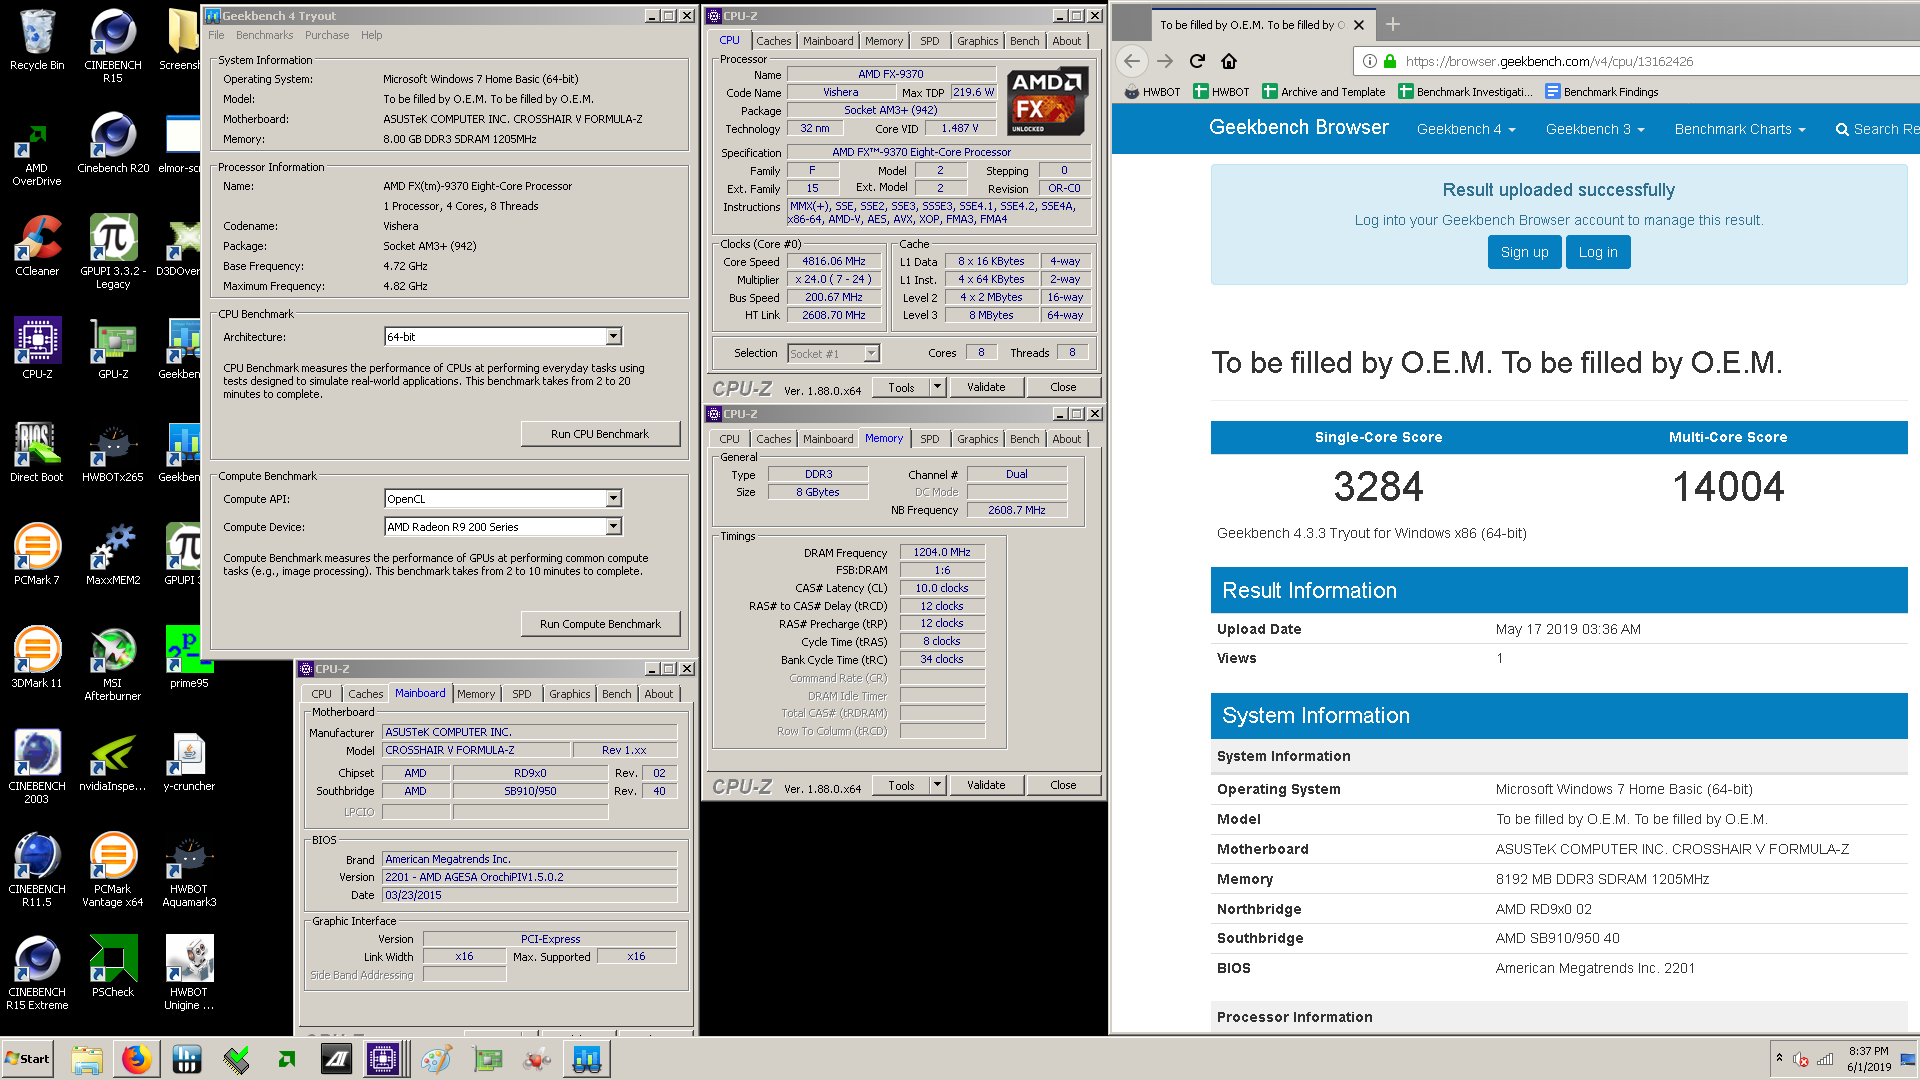Expand Tools arrow in top CPU-Z window
The height and width of the screenshot is (1080, 1920).
pos(937,387)
